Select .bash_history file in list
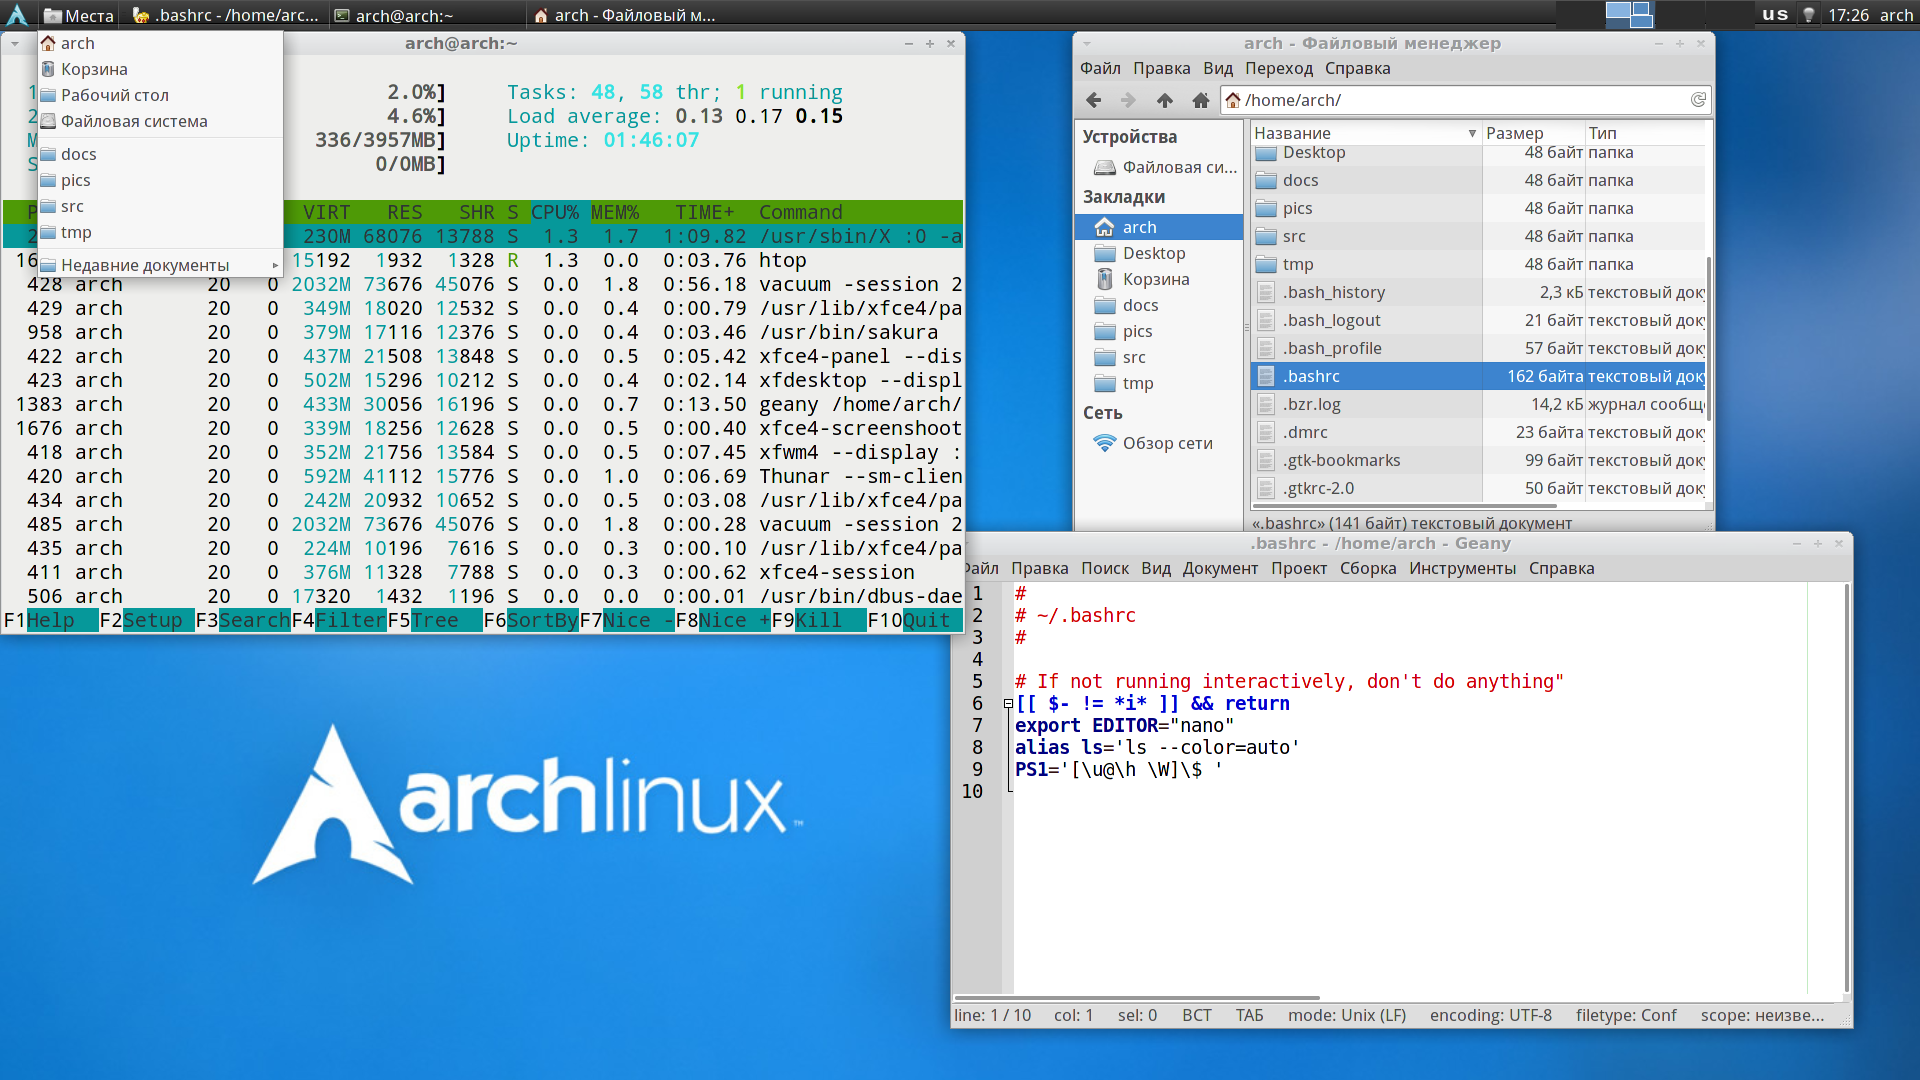The width and height of the screenshot is (1920, 1080). tap(1478, 292)
